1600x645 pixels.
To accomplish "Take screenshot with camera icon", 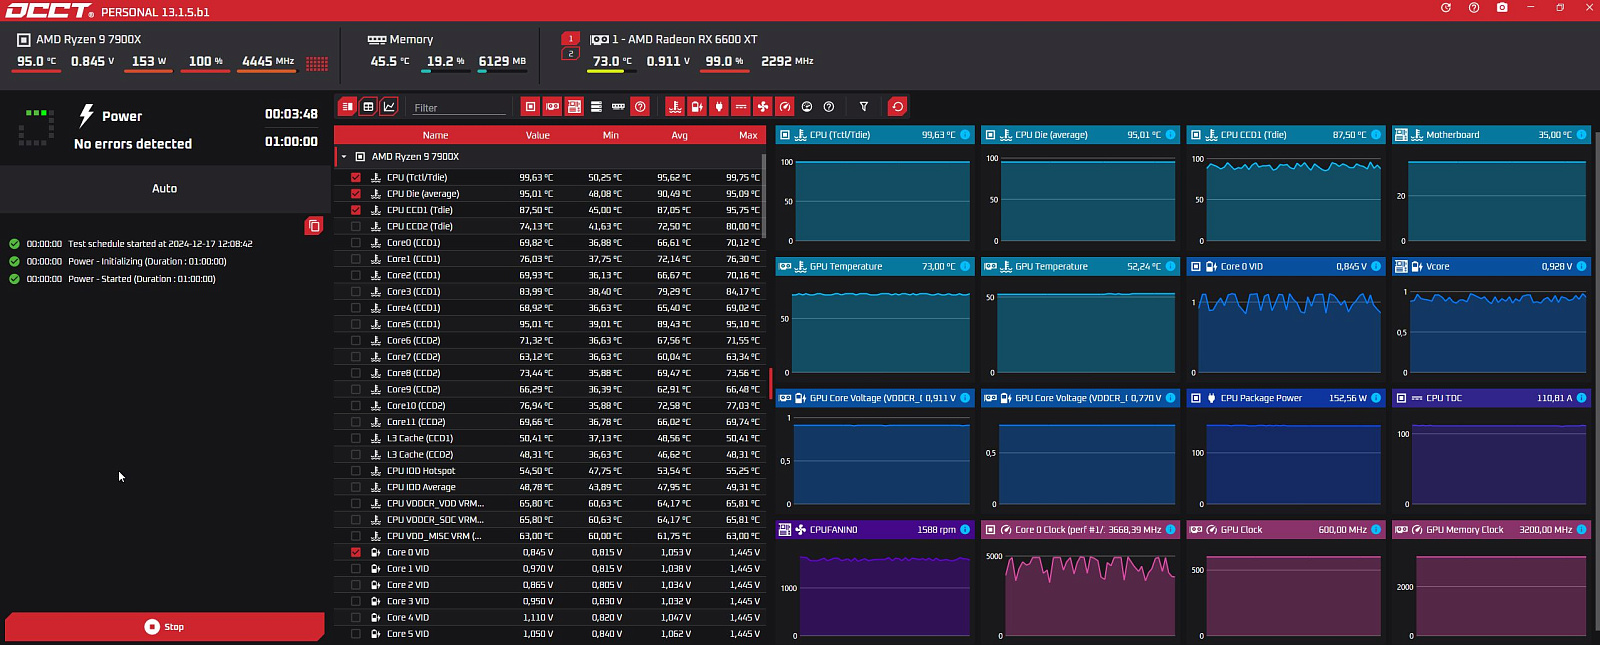I will (x=1502, y=7).
